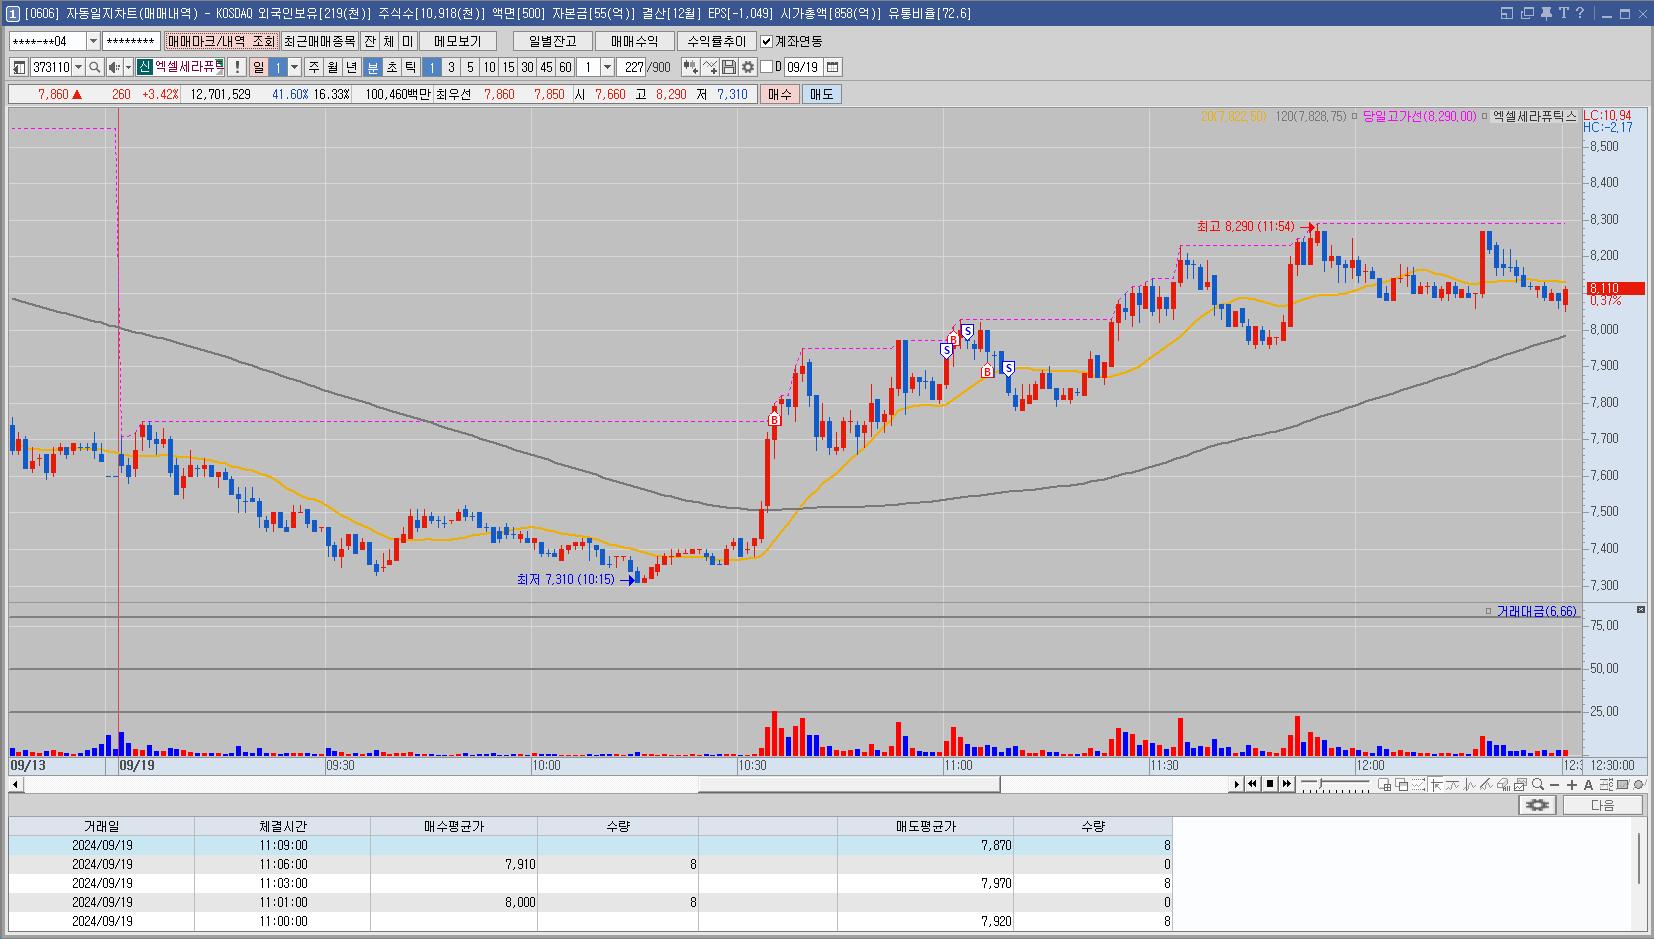Click the duplicate window icon in title bar
1654x939 pixels.
[x=1527, y=13]
